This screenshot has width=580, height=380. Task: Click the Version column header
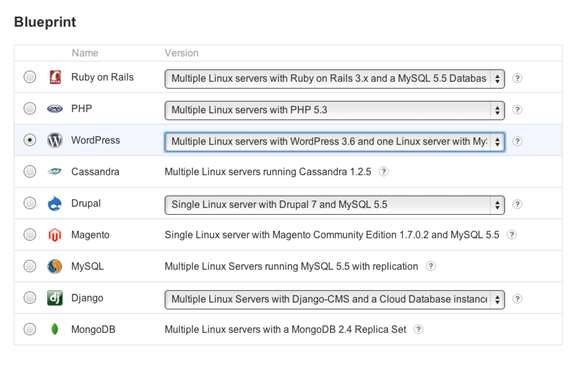[x=182, y=53]
